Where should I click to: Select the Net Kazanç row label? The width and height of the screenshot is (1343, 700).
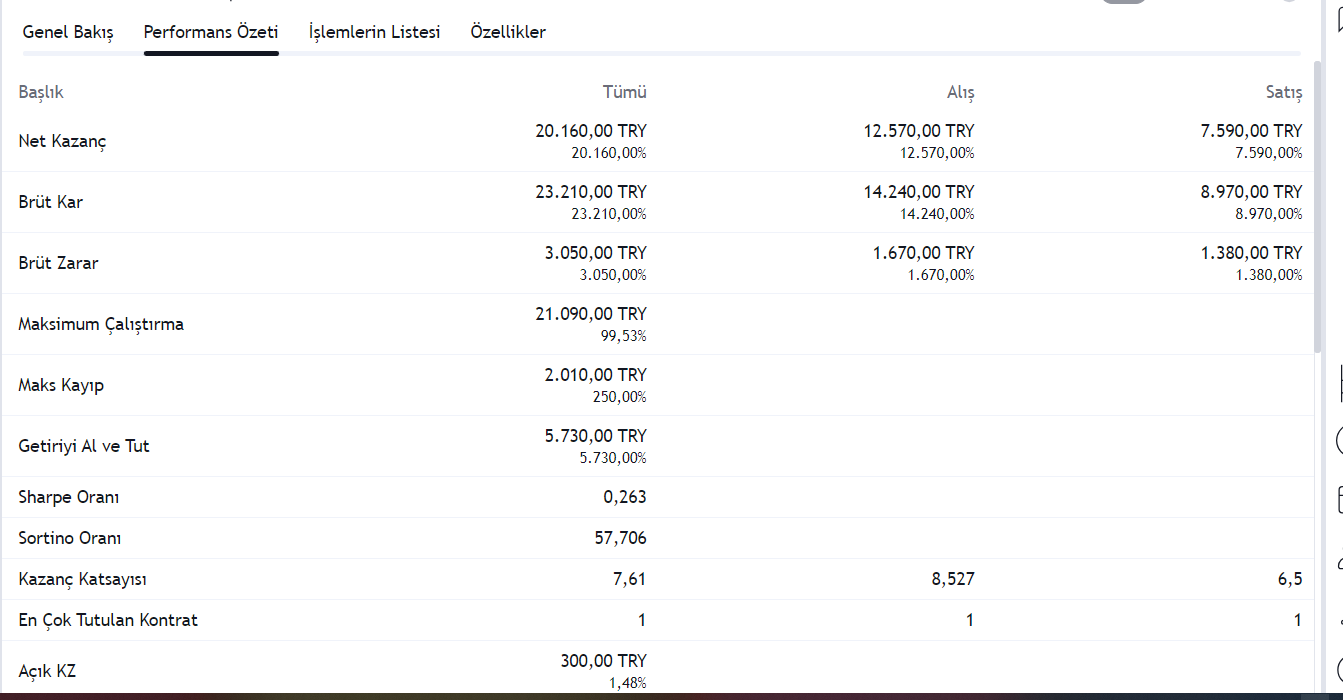(62, 141)
